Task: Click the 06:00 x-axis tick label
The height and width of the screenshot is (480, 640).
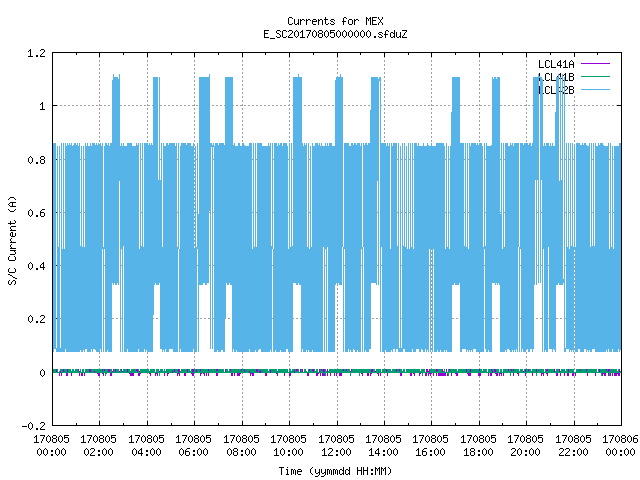Action: tap(193, 452)
